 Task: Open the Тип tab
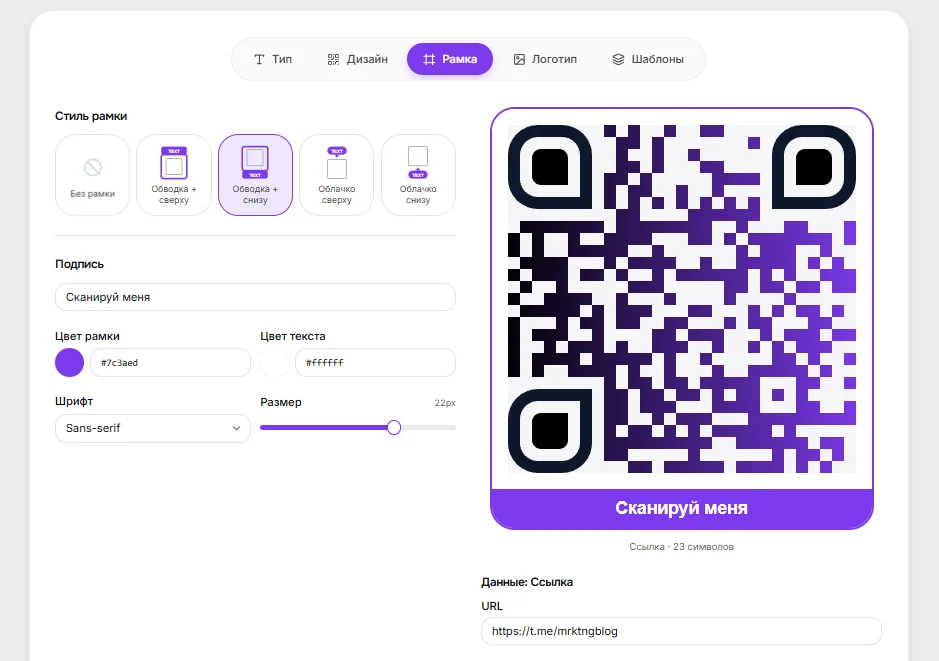click(273, 59)
